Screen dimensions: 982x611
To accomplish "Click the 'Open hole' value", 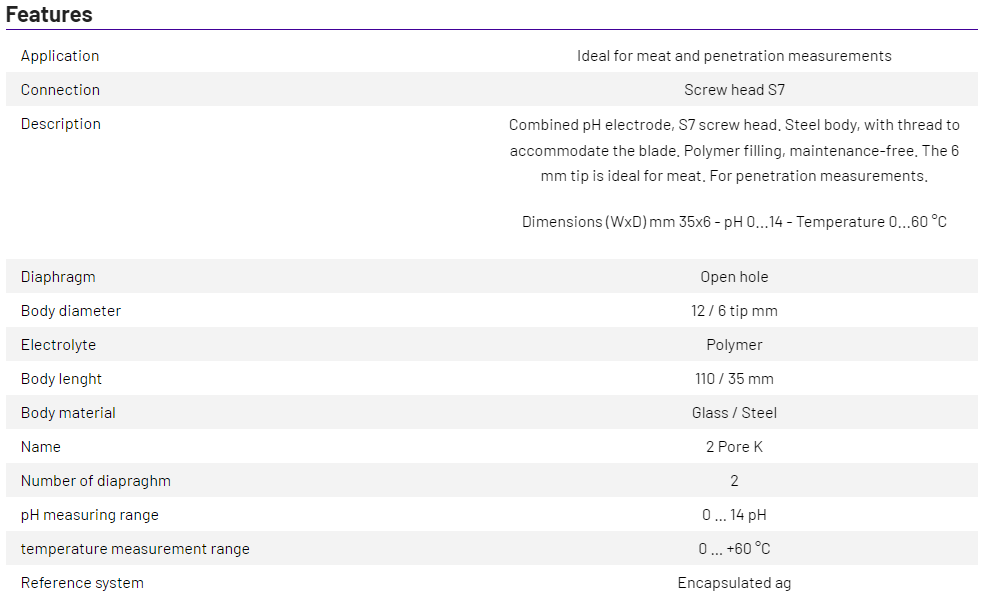I will pos(734,277).
